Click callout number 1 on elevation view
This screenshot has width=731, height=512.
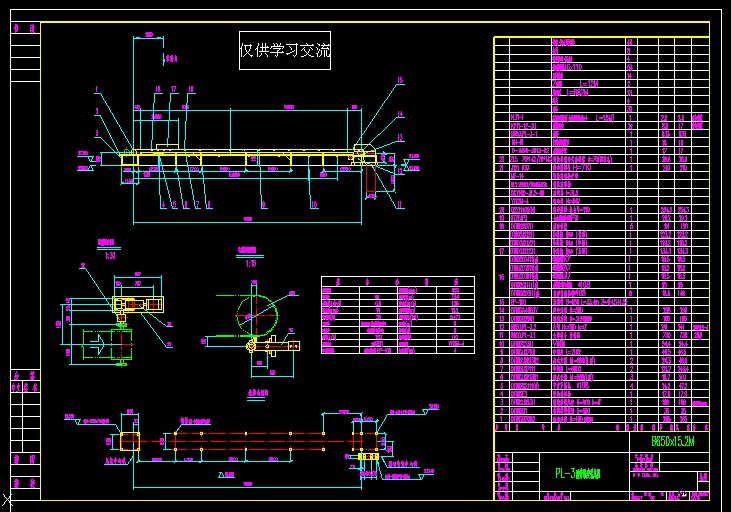(x=98, y=88)
